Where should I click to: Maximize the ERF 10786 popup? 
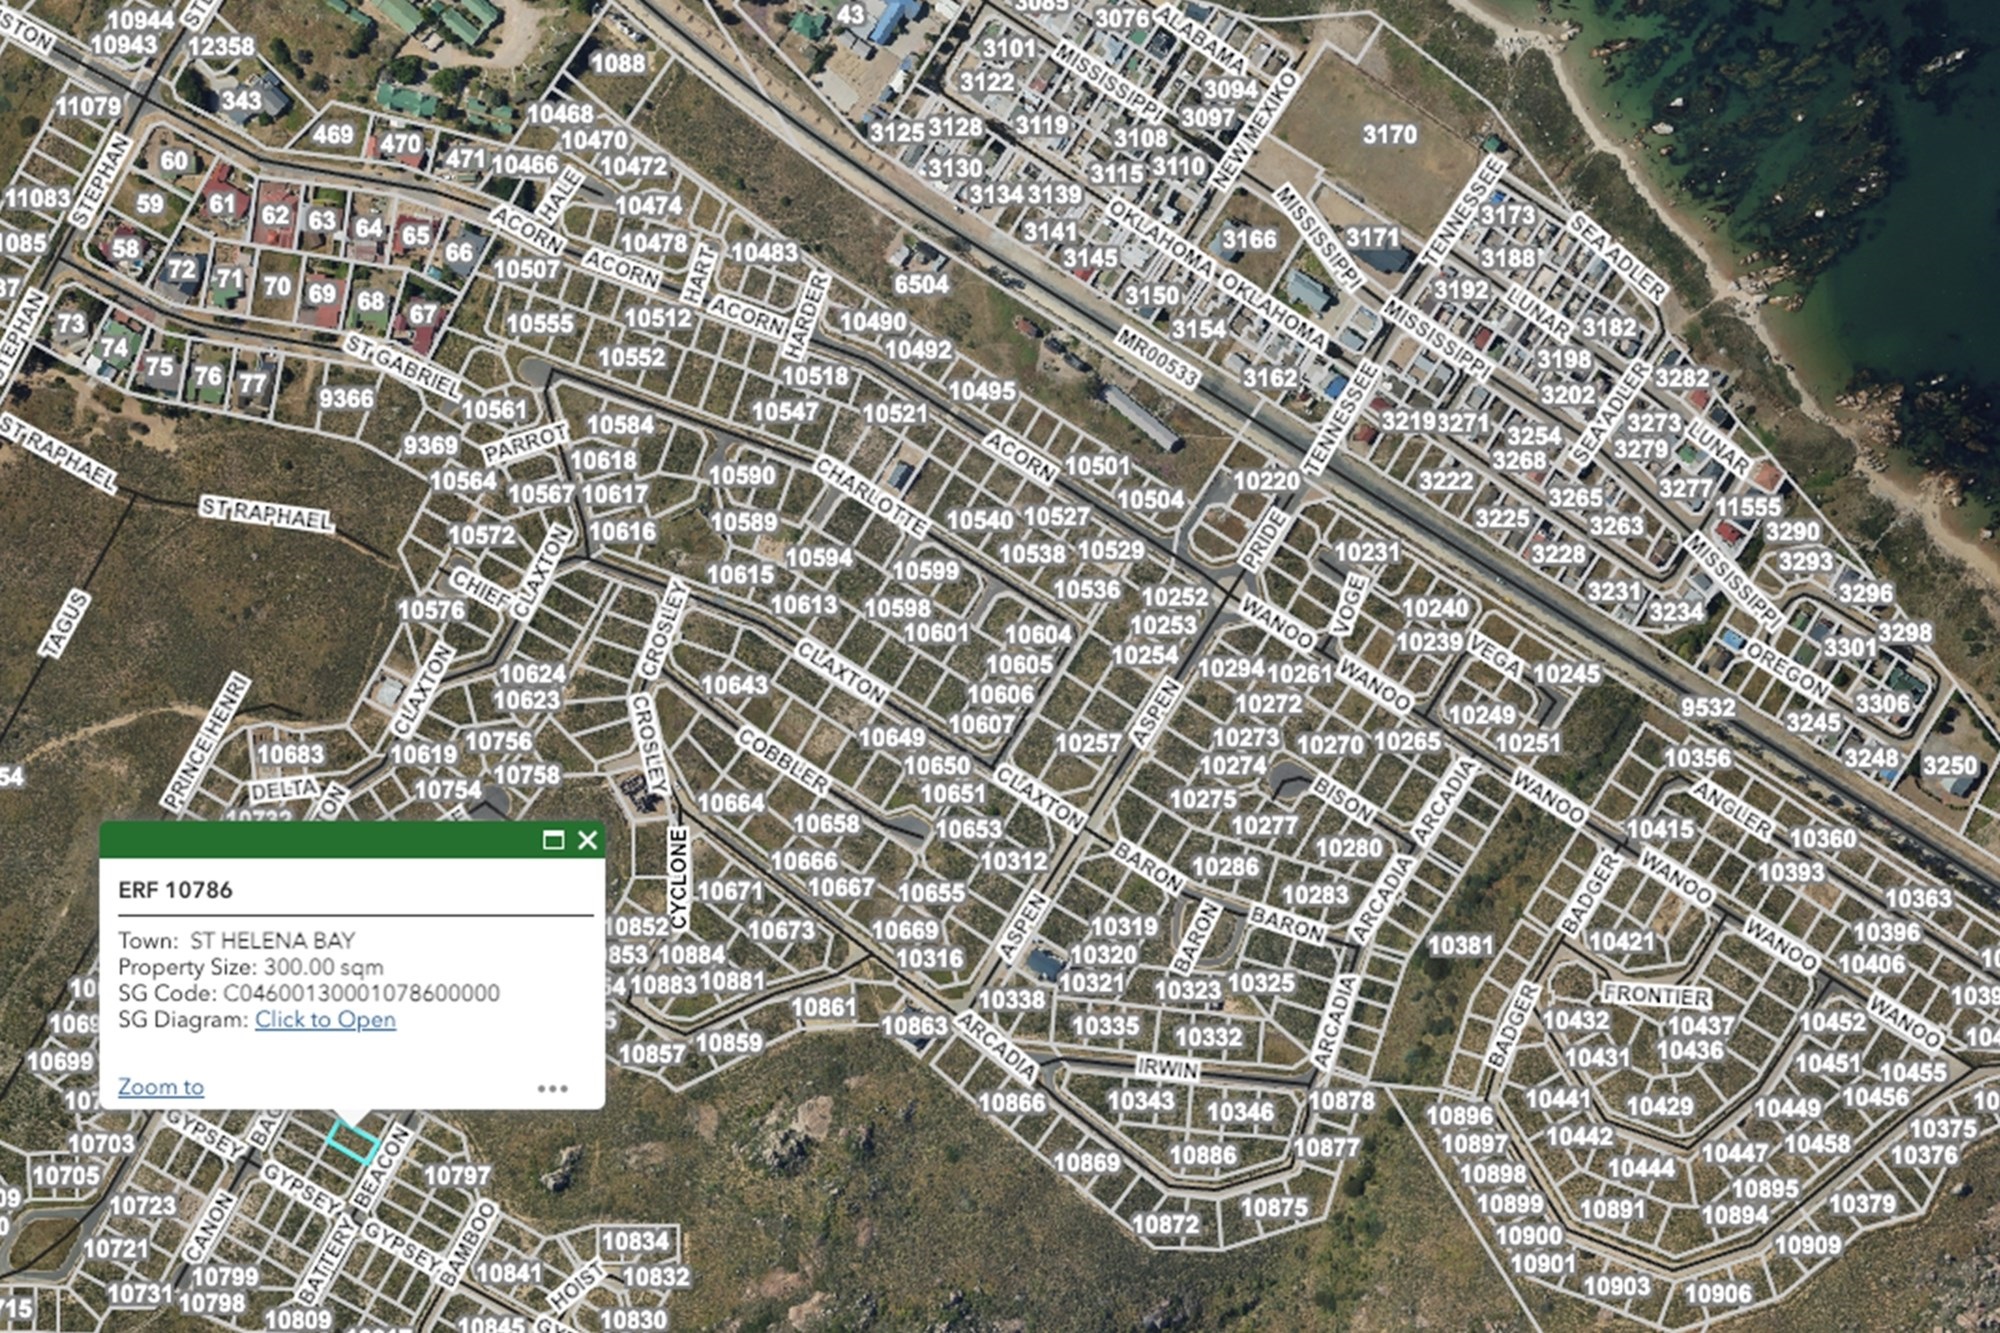click(553, 840)
